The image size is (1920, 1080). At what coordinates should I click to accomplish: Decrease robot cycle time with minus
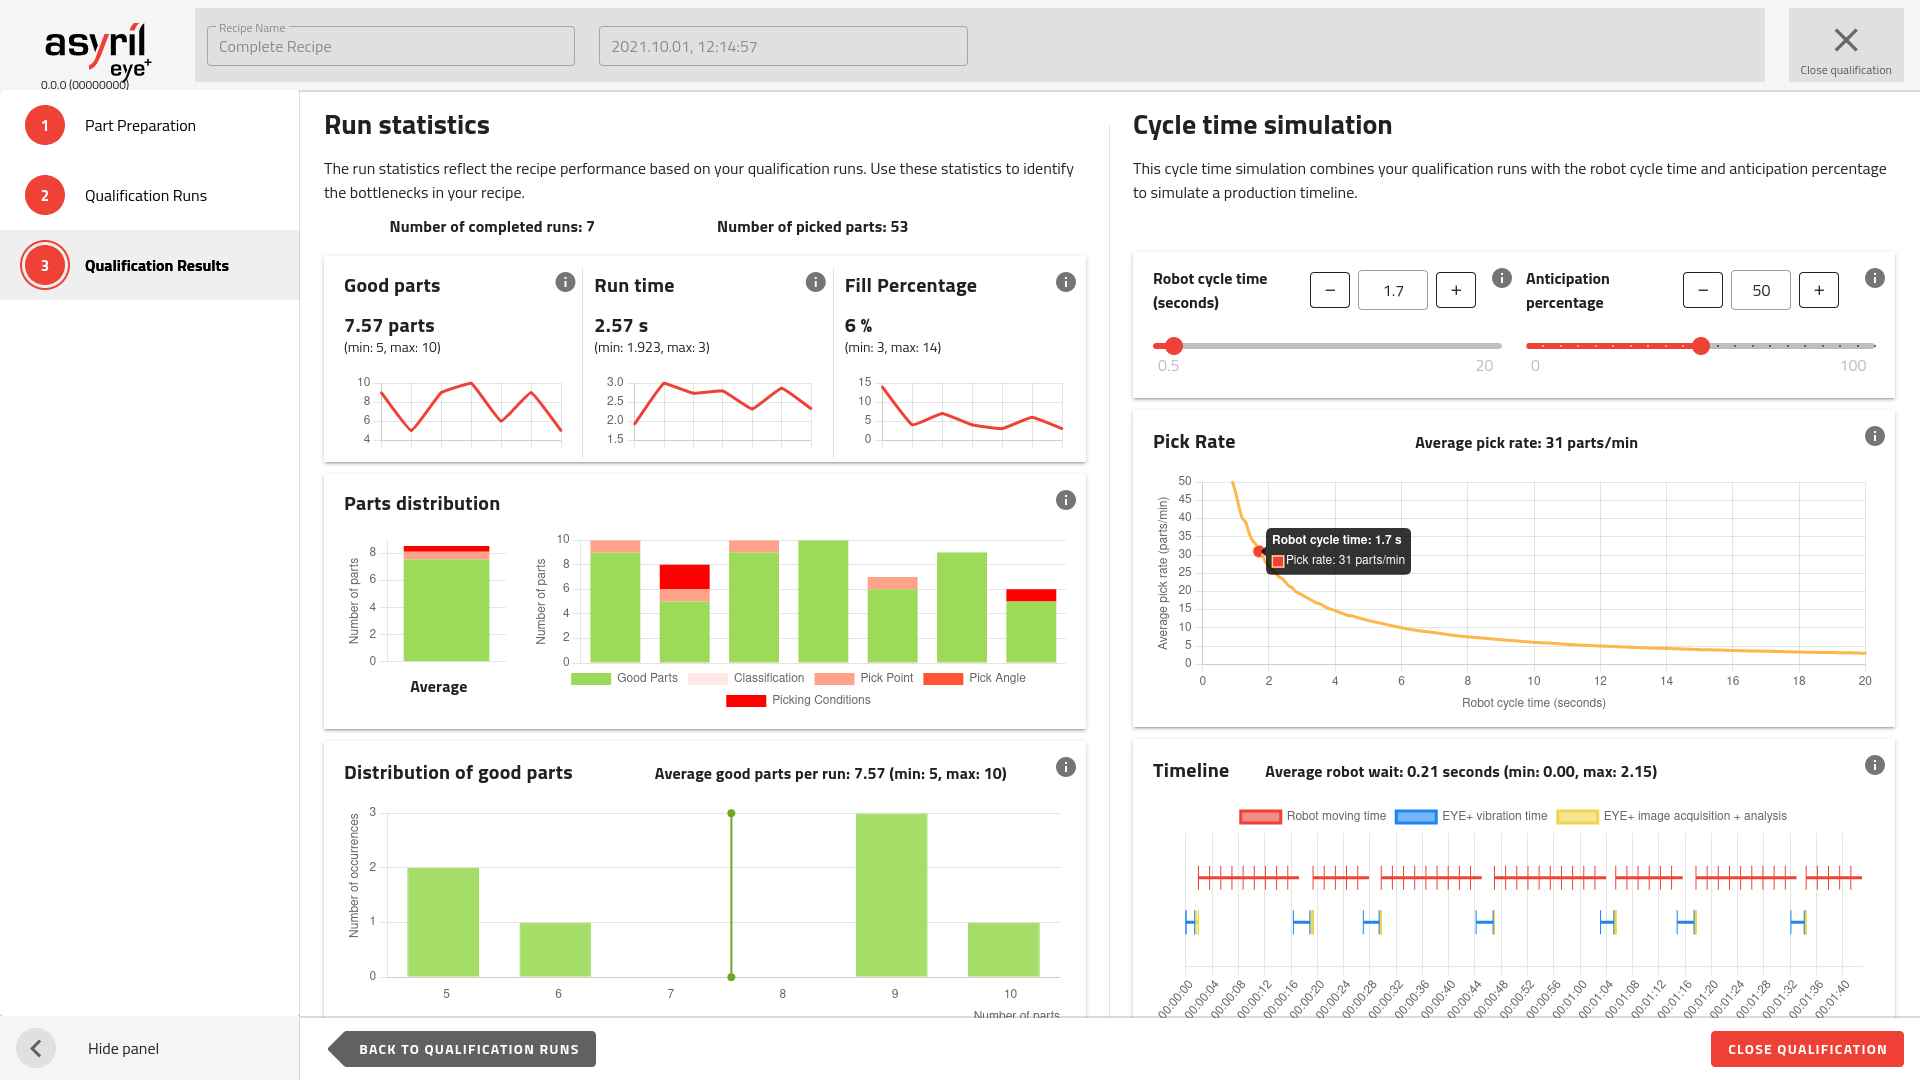click(1329, 290)
